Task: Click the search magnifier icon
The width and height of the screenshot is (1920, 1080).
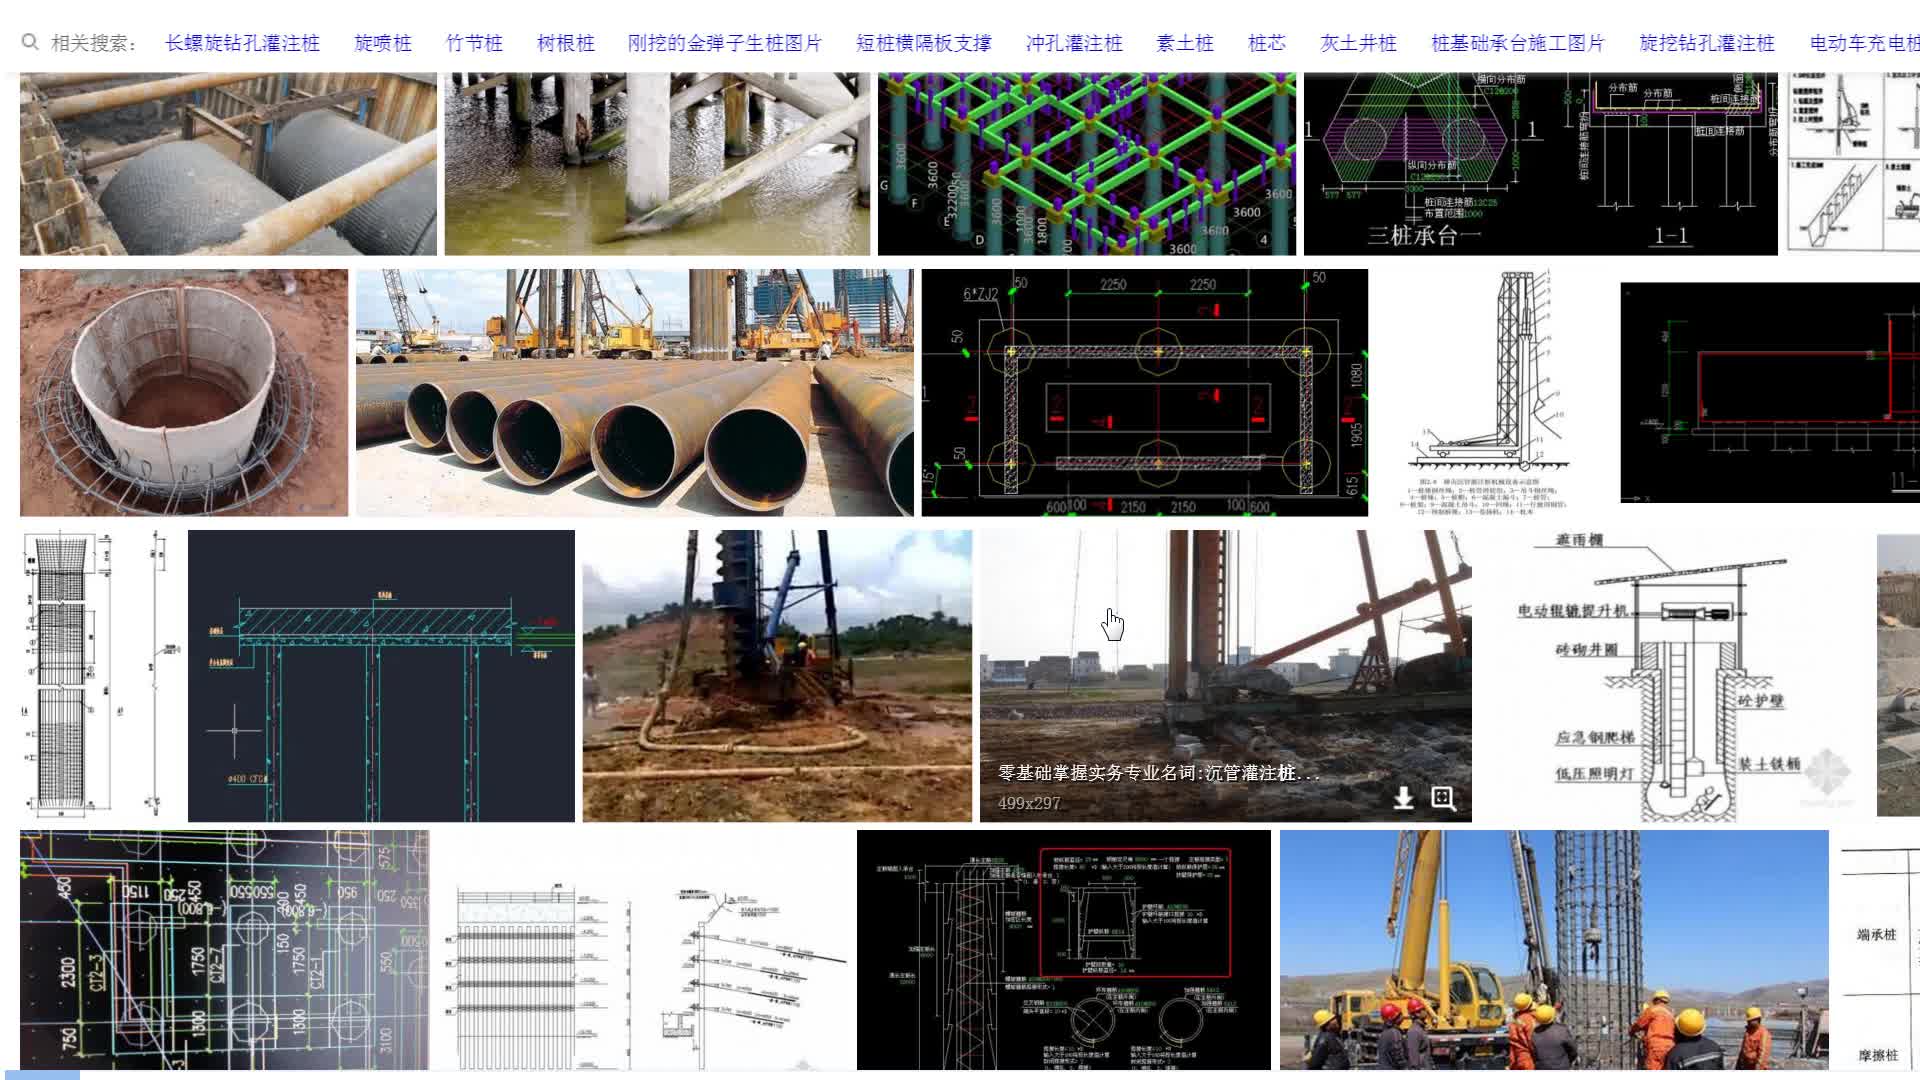Action: tap(30, 42)
